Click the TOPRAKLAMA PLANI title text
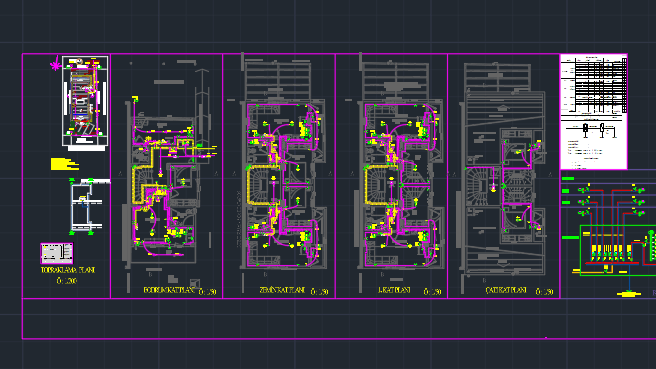 tap(68, 270)
